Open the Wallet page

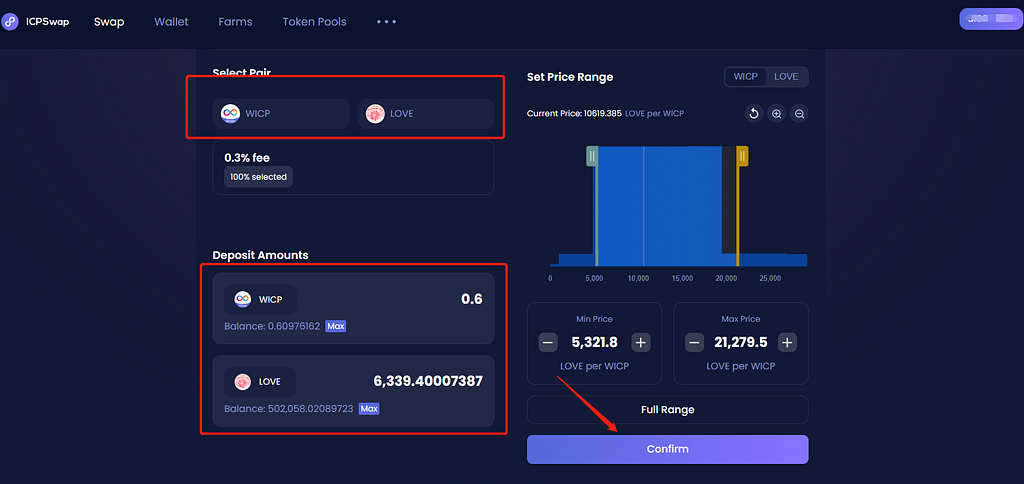coord(171,22)
